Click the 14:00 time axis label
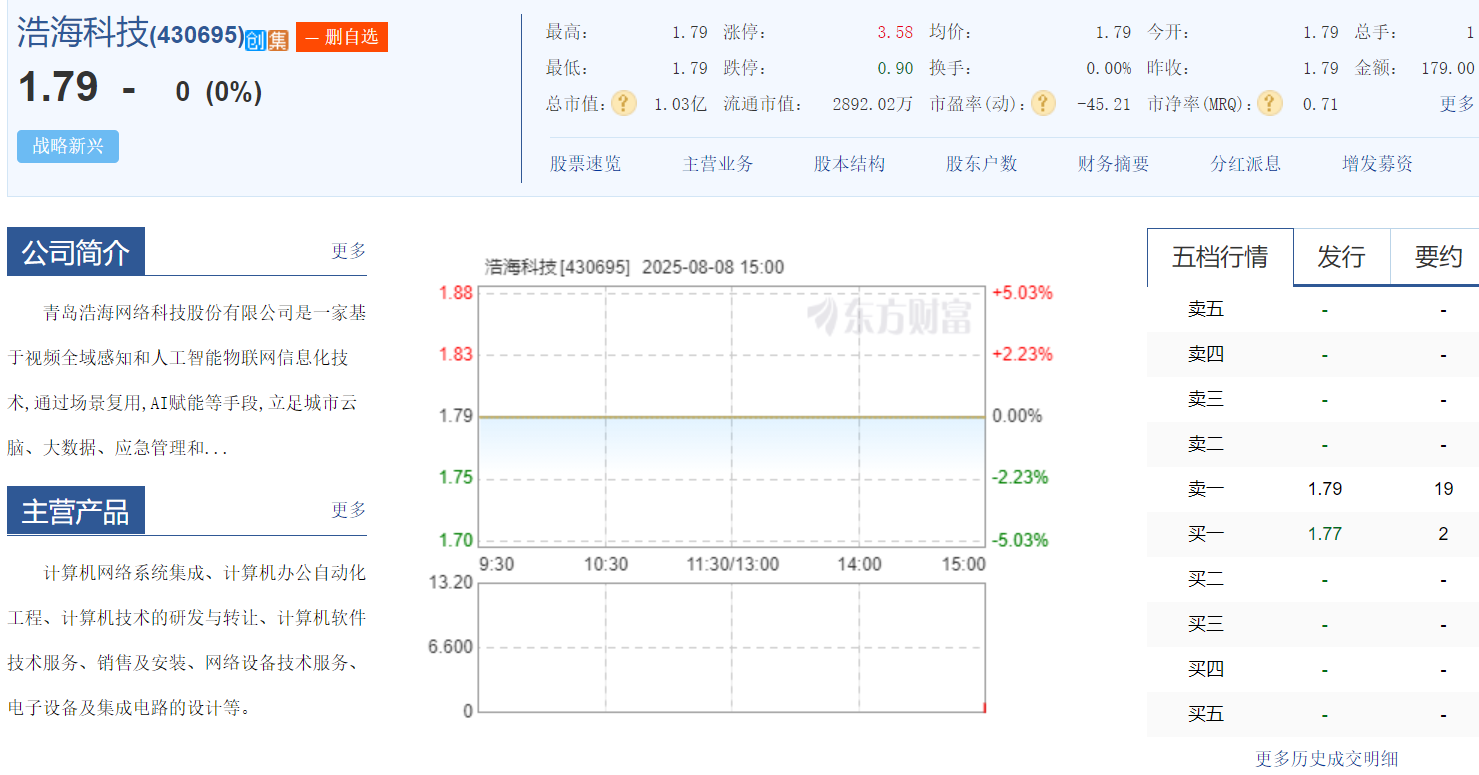The image size is (1479, 775). coord(859,564)
